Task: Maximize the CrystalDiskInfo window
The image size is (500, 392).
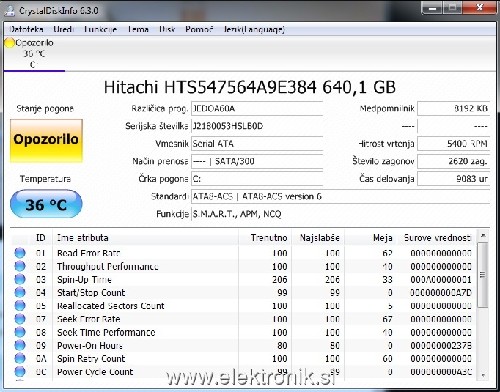Action: click(452, 8)
